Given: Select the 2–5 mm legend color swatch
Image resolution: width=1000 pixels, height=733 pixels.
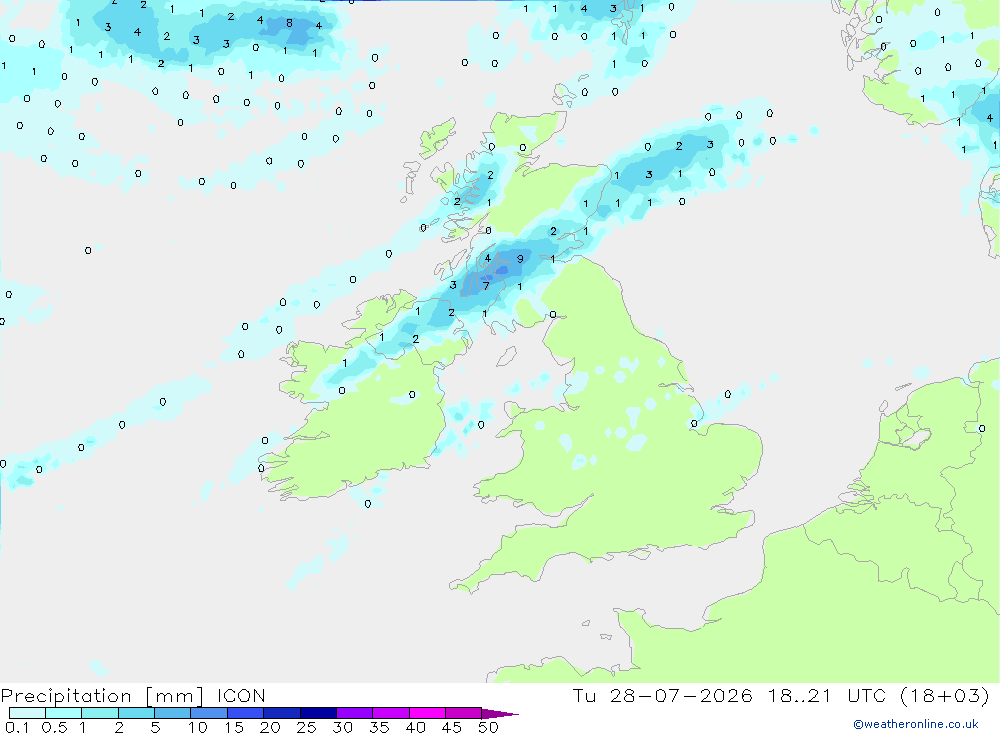Looking at the screenshot, I should tap(136, 713).
